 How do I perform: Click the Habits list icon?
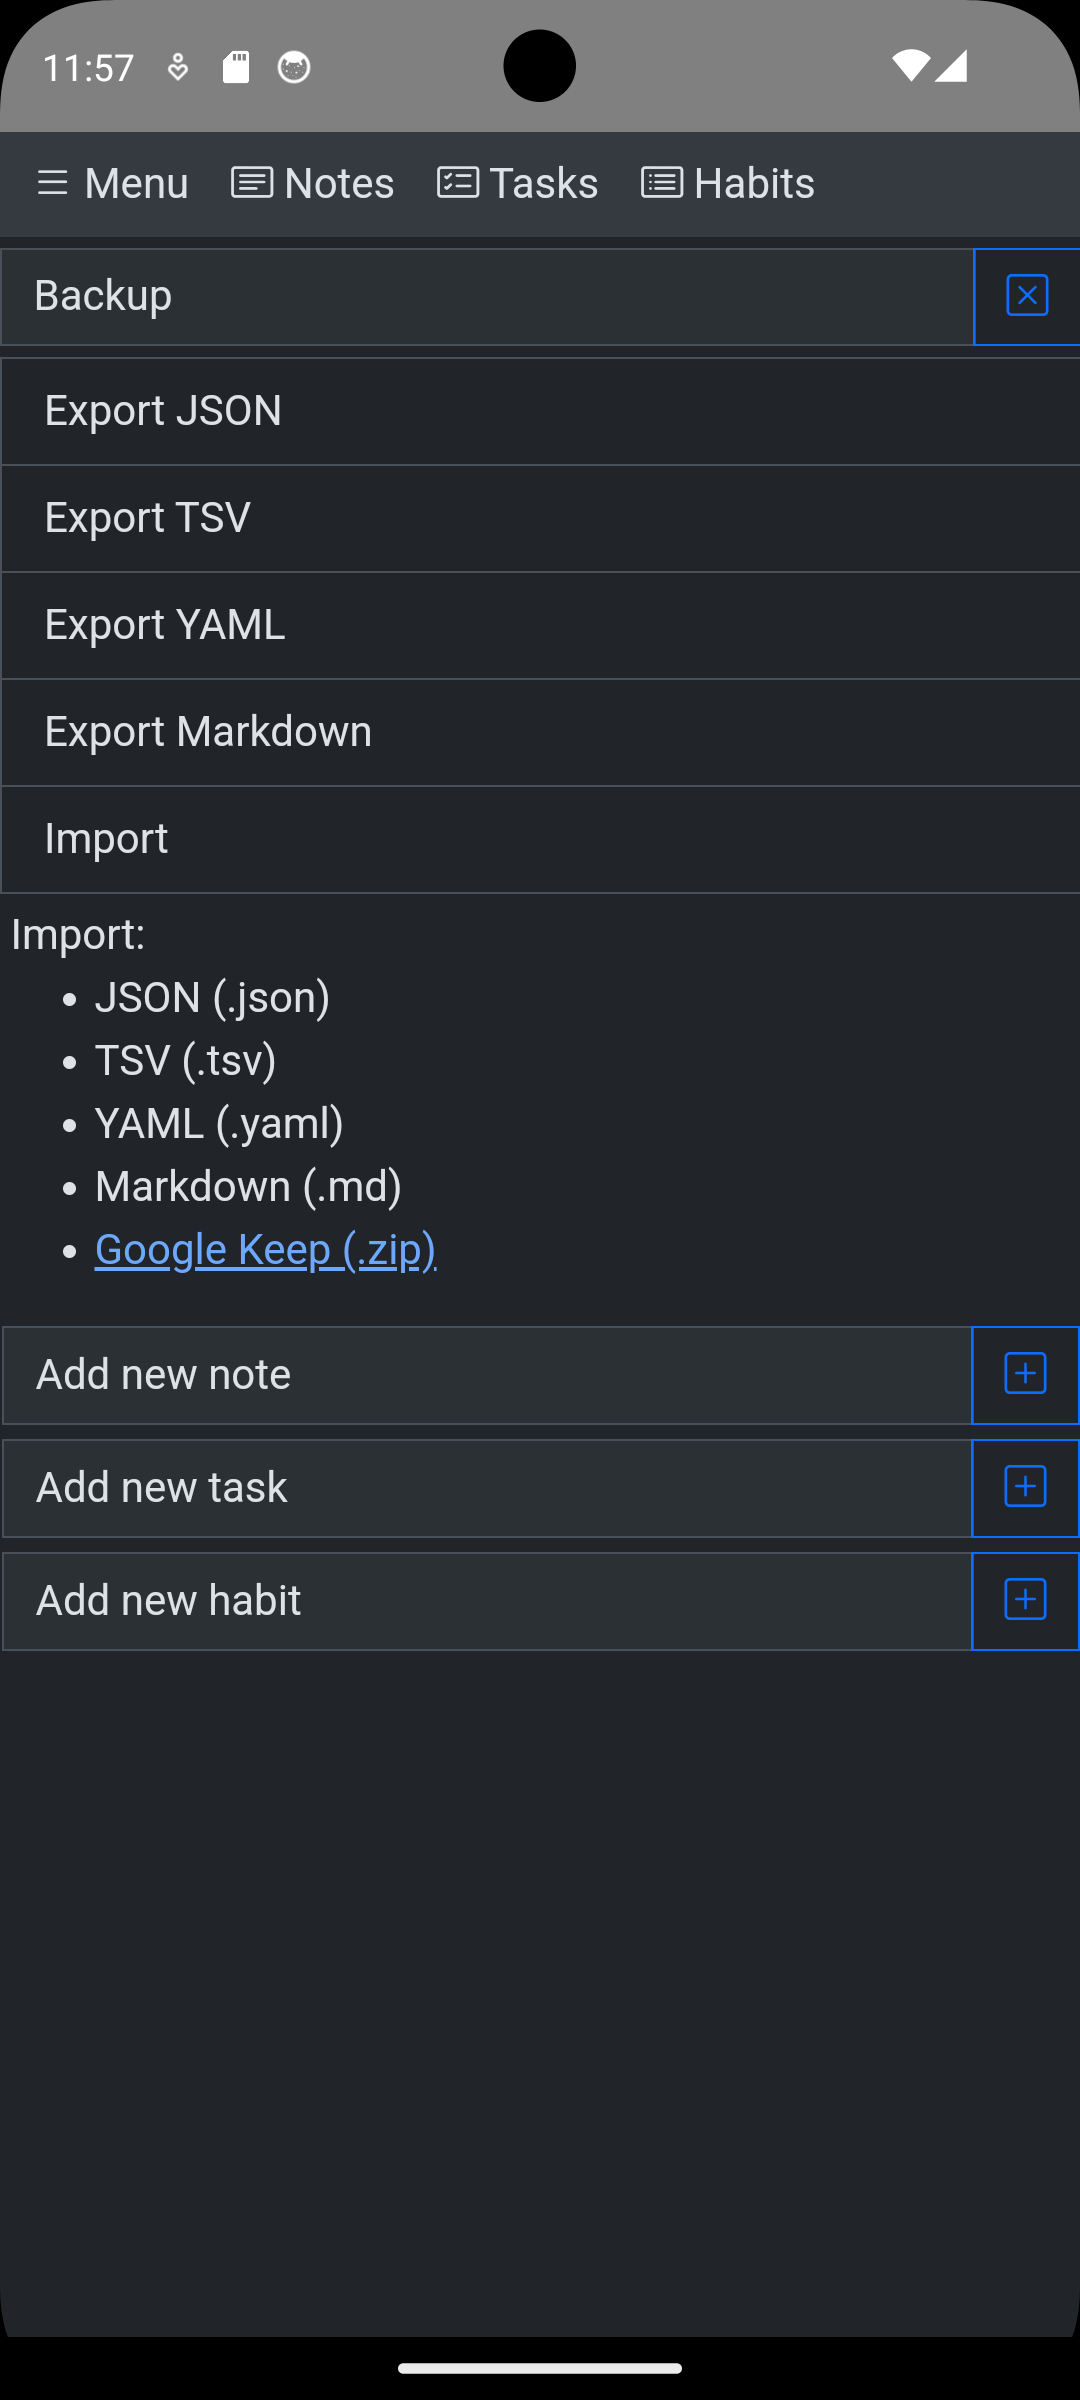tap(662, 183)
